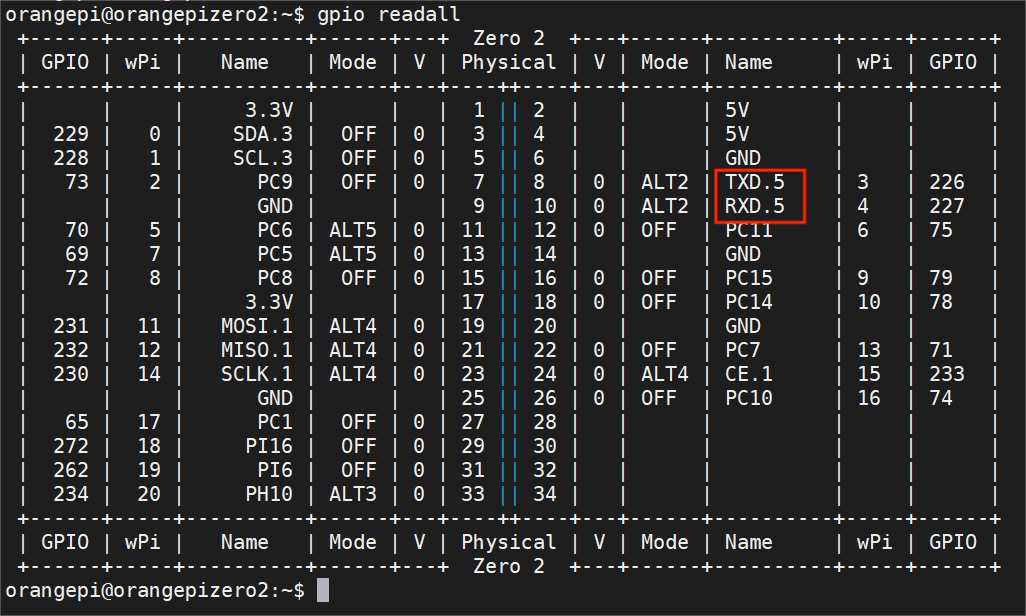Select the PC1 name cell

[x=275, y=422]
